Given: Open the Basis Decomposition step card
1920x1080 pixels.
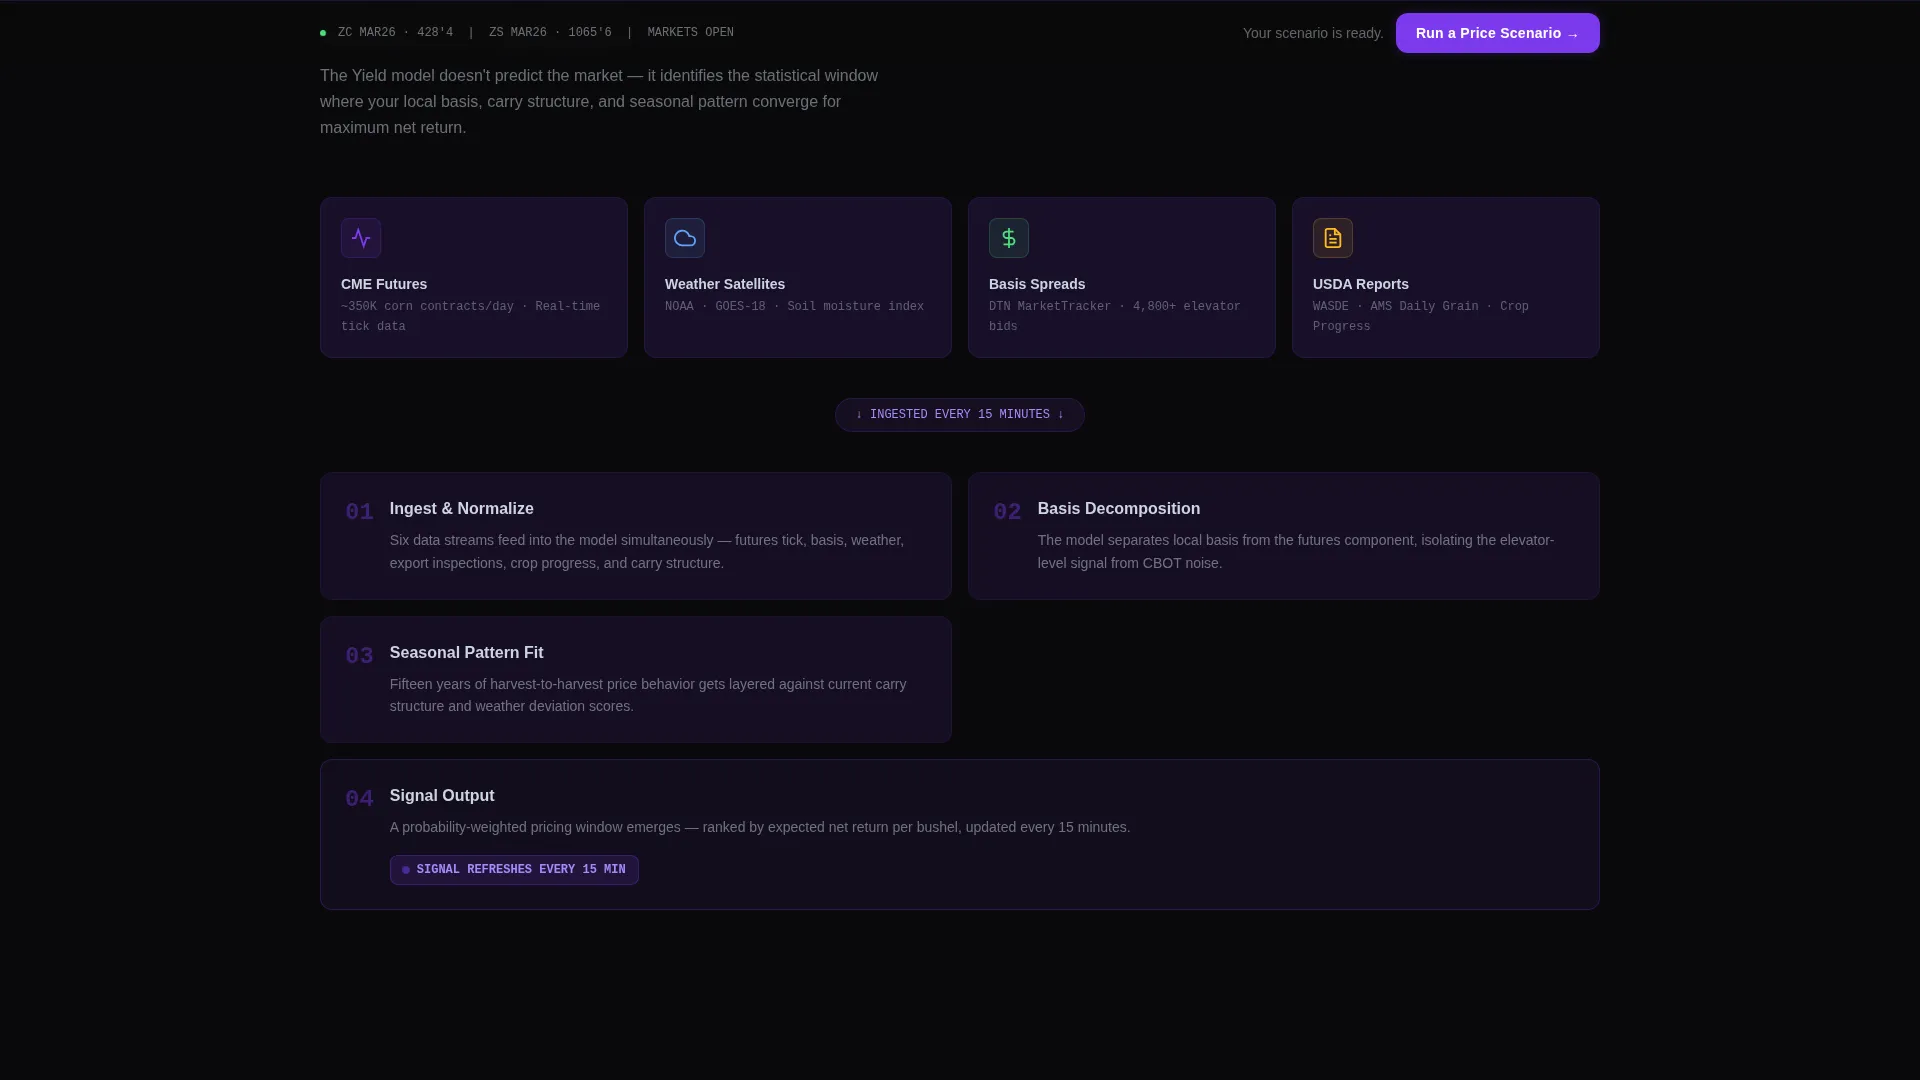Looking at the screenshot, I should [x=1283, y=536].
